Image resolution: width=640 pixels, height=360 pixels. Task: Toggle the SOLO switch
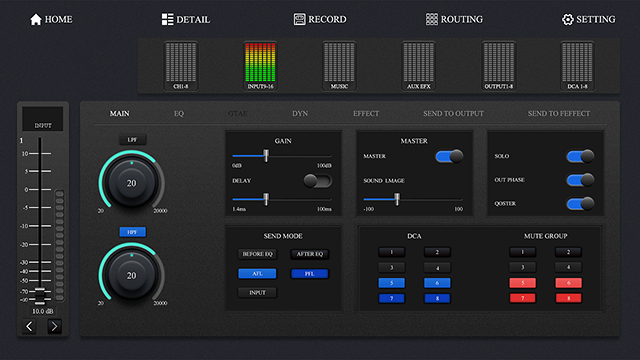pyautogui.click(x=580, y=156)
